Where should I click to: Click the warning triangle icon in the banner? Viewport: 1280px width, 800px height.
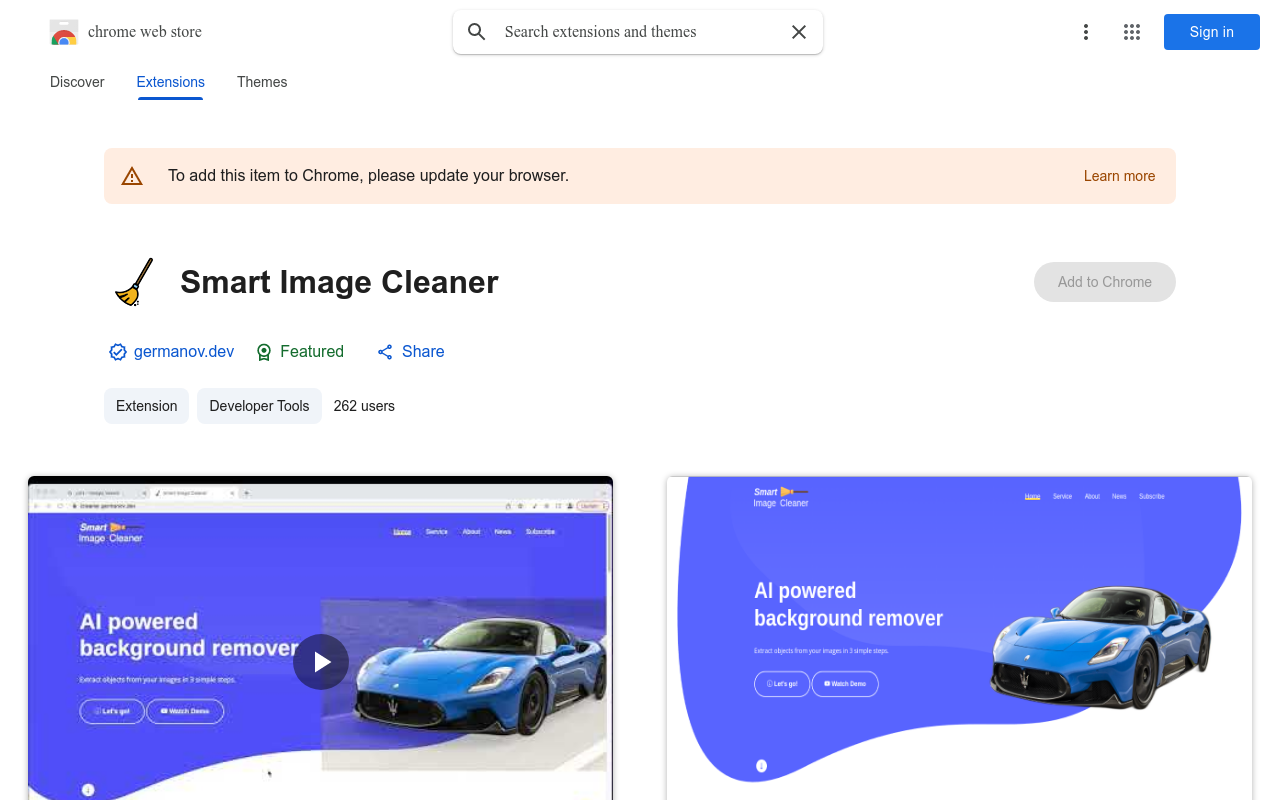[132, 176]
